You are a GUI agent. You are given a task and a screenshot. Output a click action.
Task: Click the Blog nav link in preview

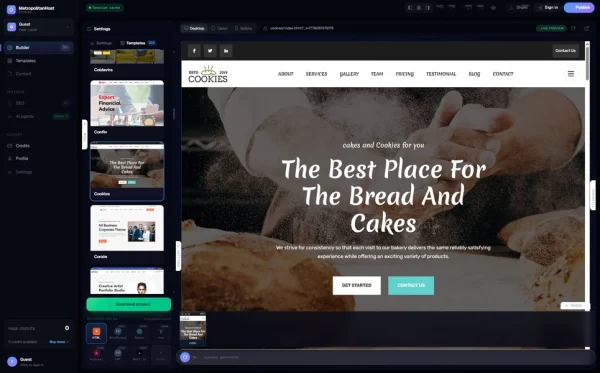[474, 74]
